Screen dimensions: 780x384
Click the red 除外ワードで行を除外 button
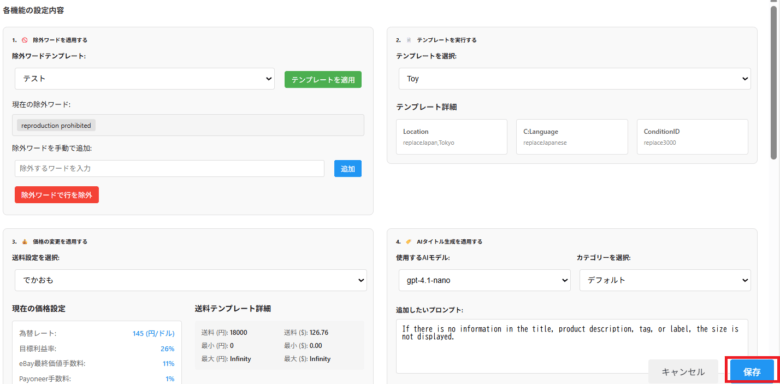pyautogui.click(x=57, y=195)
